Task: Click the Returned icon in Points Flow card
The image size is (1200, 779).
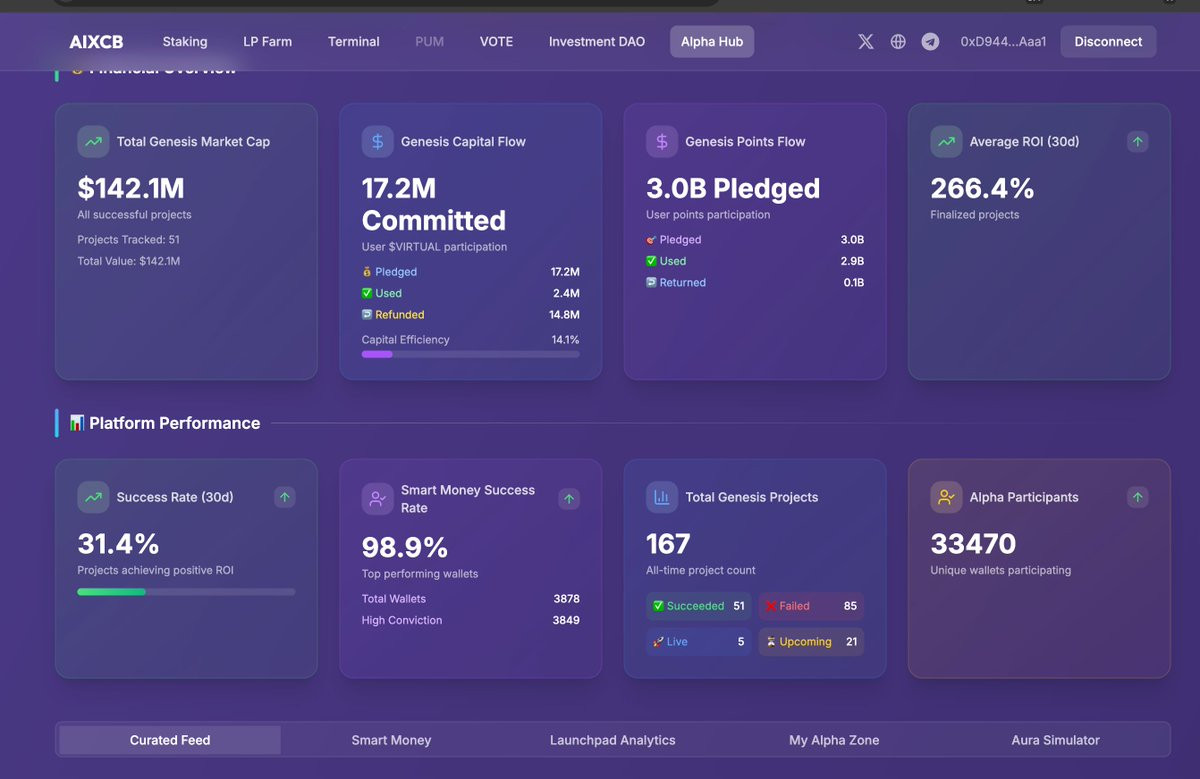Action: click(x=651, y=282)
